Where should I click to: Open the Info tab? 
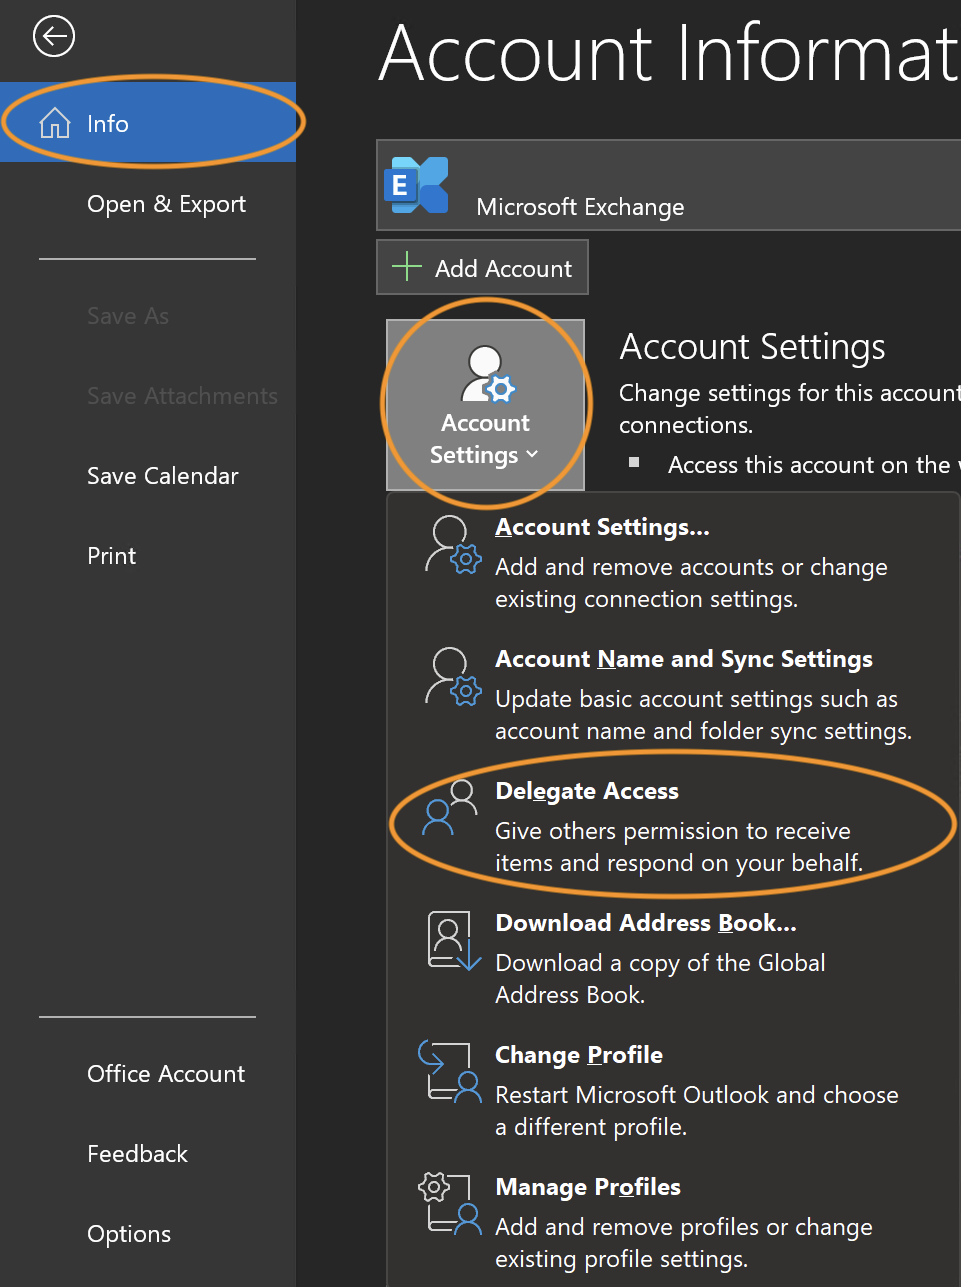click(148, 122)
